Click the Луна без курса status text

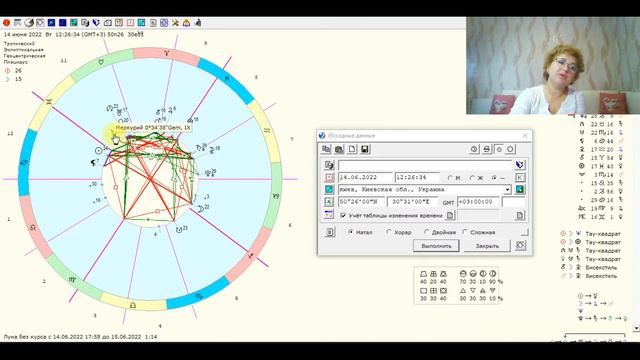(80, 337)
